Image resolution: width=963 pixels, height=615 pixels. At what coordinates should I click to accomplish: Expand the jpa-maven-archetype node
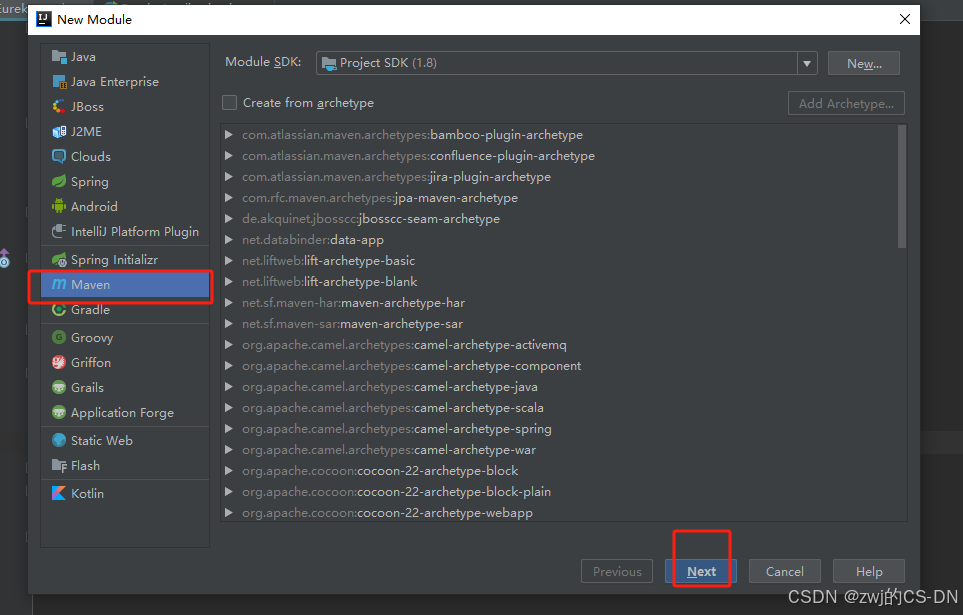click(228, 198)
